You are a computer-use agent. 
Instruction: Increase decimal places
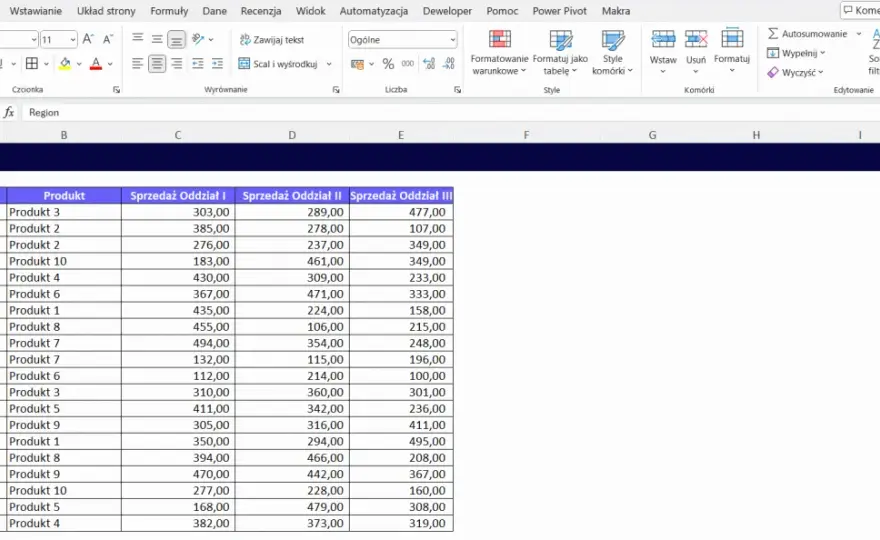pyautogui.click(x=429, y=64)
